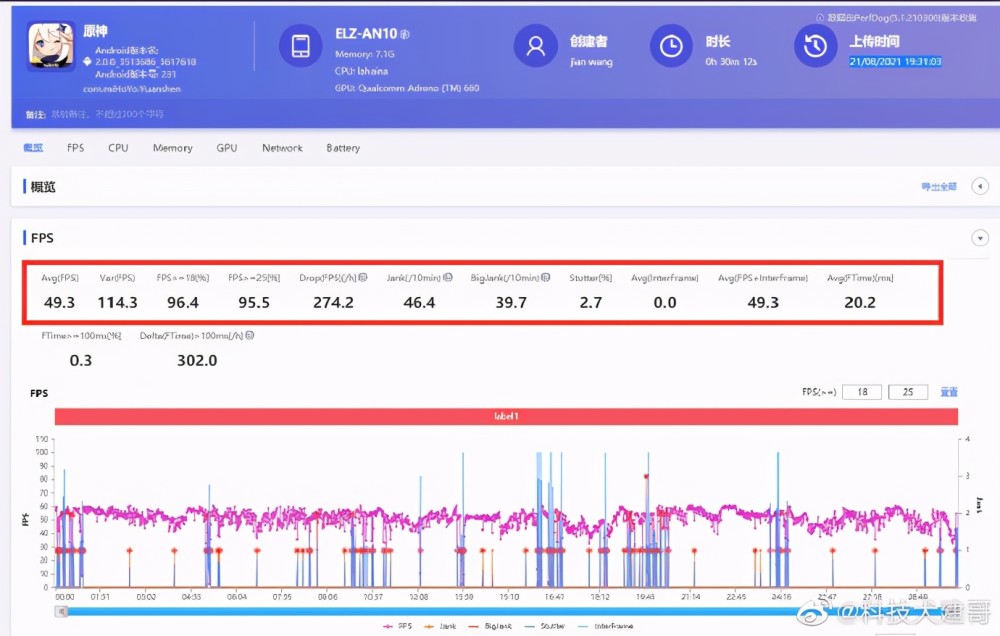The image size is (1000, 636).
Task: Hide the InterFrame series in legend
Action: pyautogui.click(x=604, y=626)
